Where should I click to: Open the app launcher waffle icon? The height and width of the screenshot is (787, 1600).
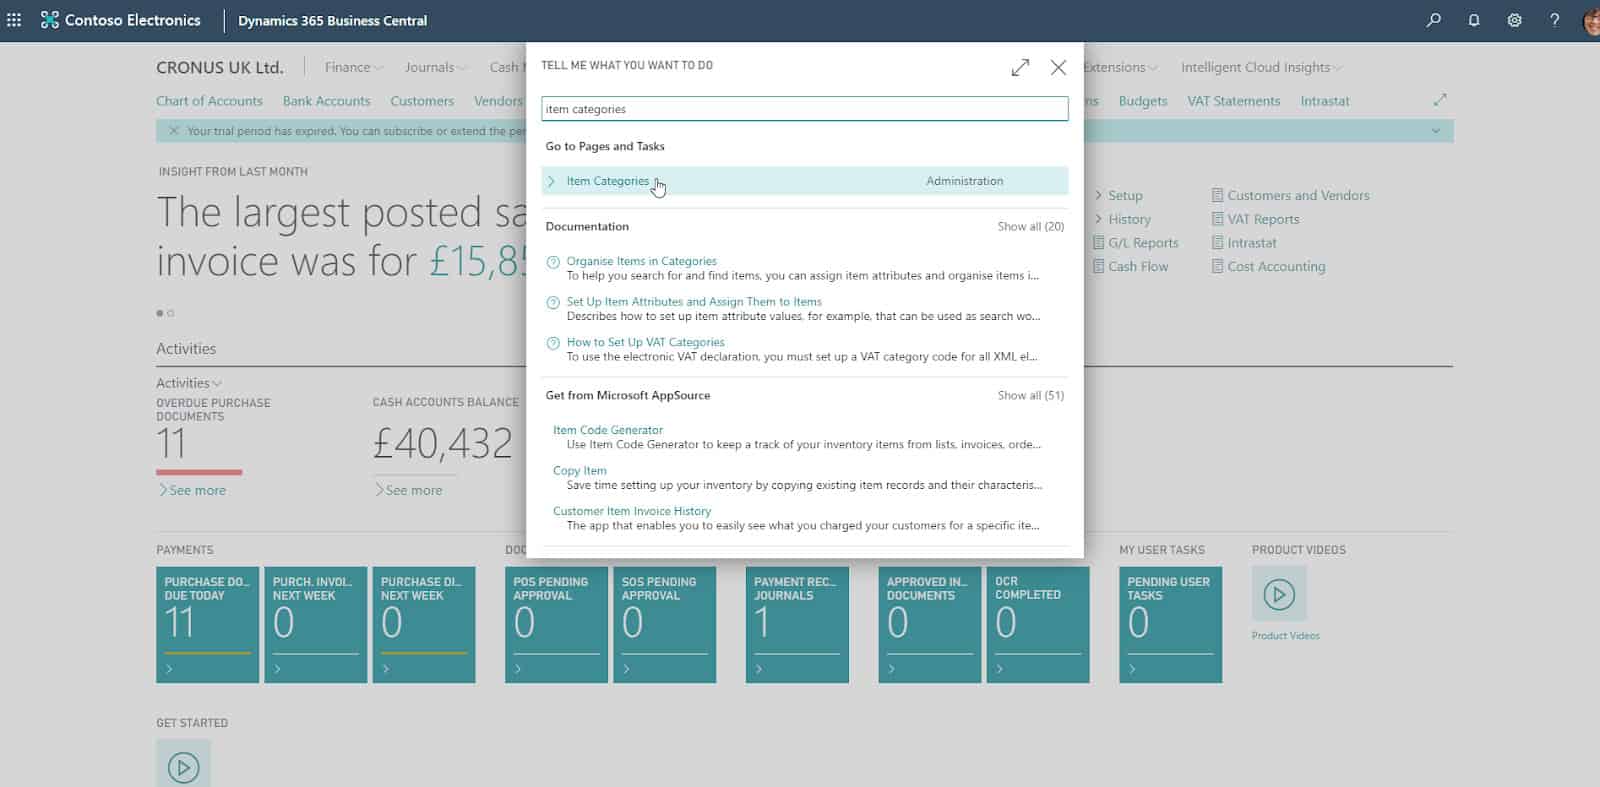point(14,20)
